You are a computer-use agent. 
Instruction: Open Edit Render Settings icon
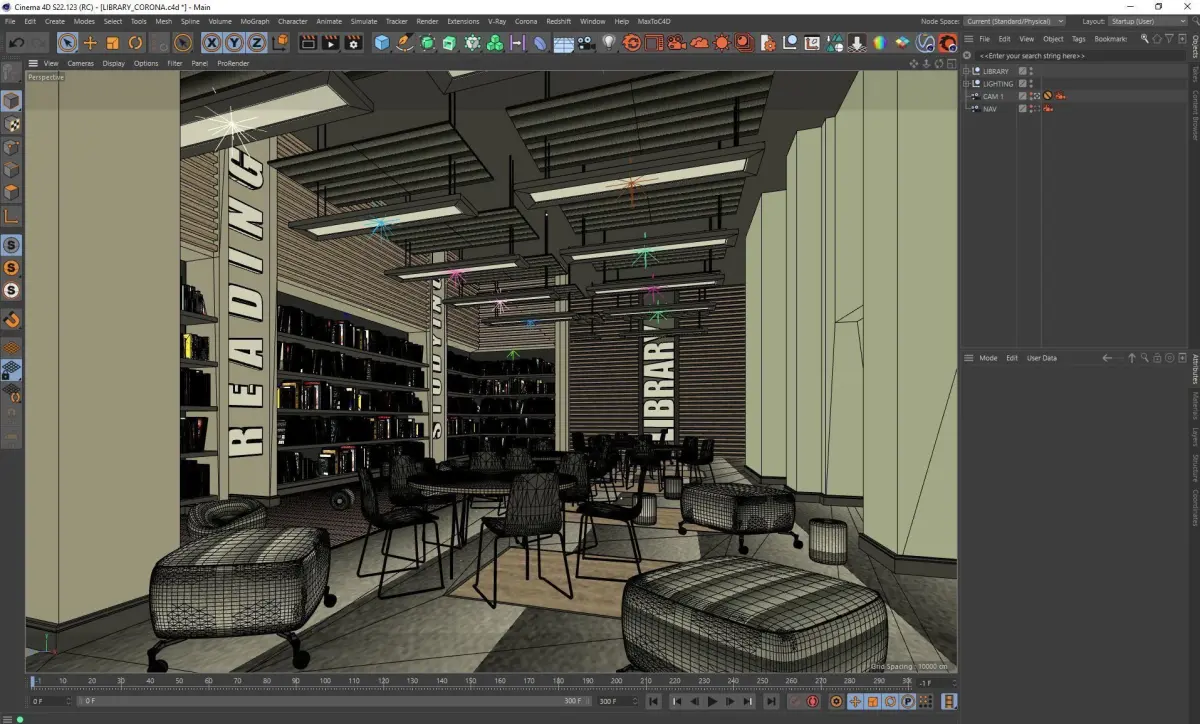[x=353, y=43]
